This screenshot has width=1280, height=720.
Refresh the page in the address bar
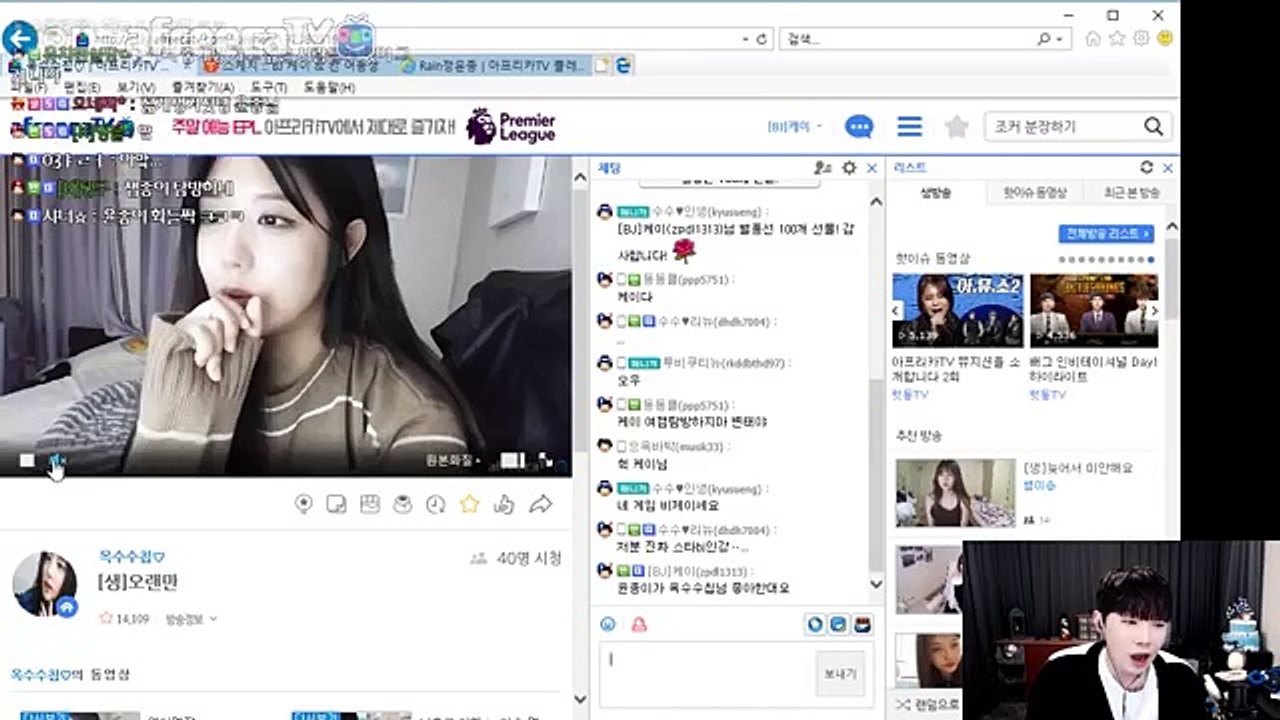[x=761, y=39]
